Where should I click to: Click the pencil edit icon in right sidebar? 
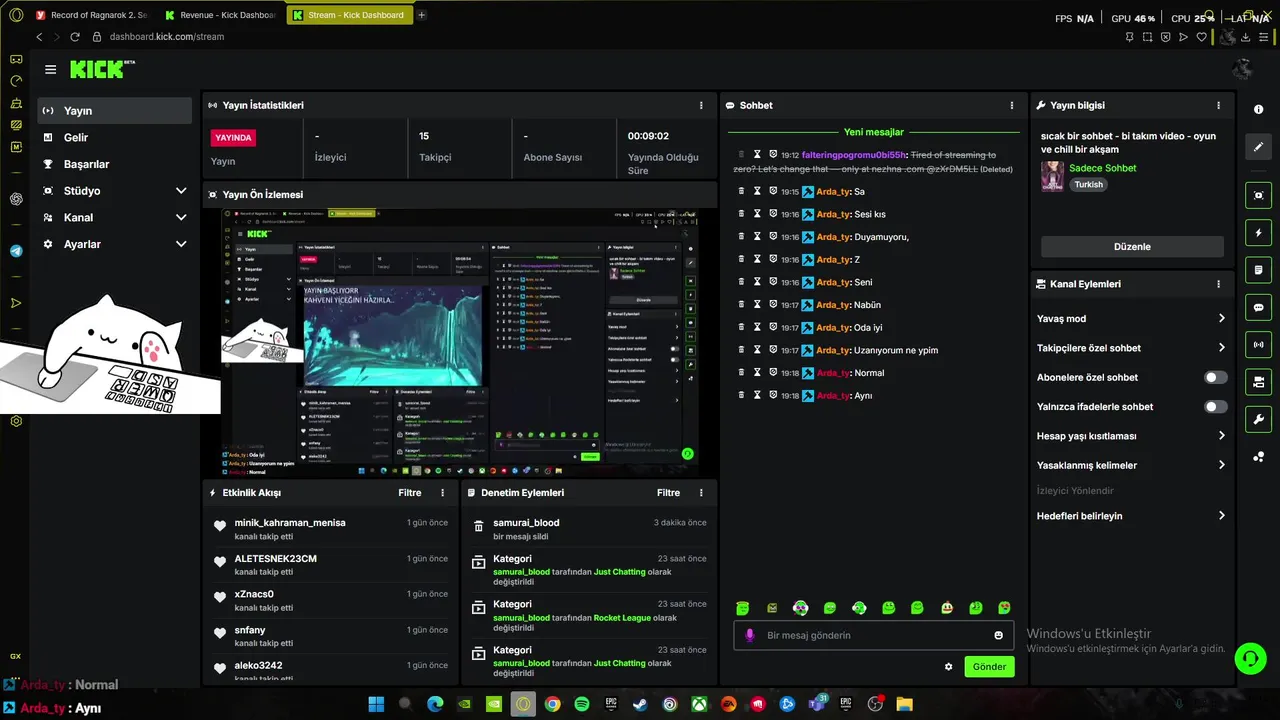click(x=1258, y=147)
